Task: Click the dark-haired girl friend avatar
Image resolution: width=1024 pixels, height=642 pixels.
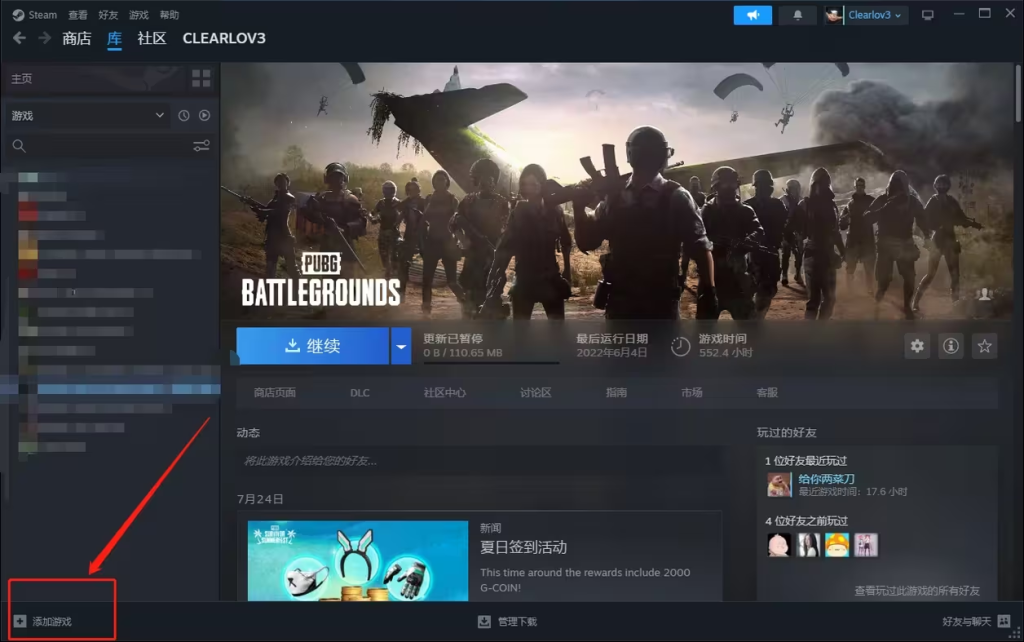Action: click(x=808, y=545)
